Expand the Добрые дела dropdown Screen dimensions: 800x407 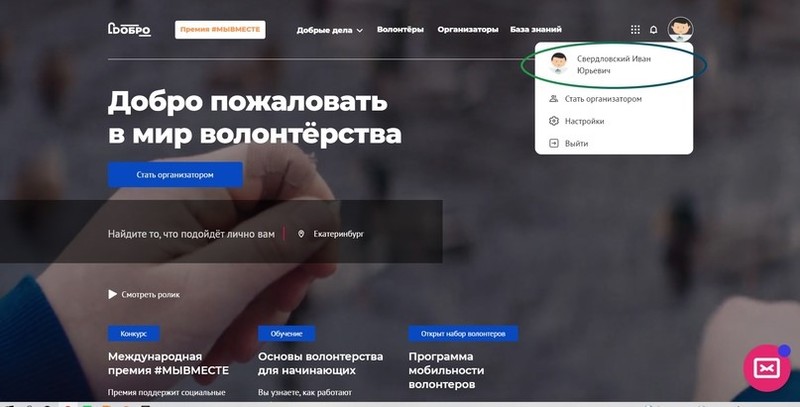[x=330, y=30]
